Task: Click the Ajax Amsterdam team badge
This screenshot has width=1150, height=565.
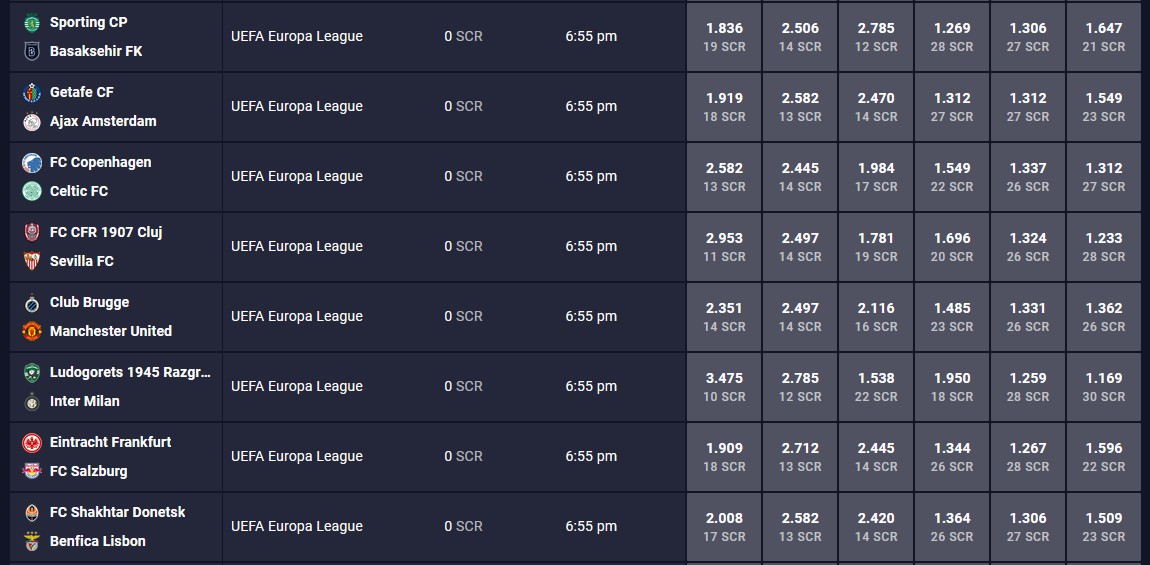Action: (32, 122)
